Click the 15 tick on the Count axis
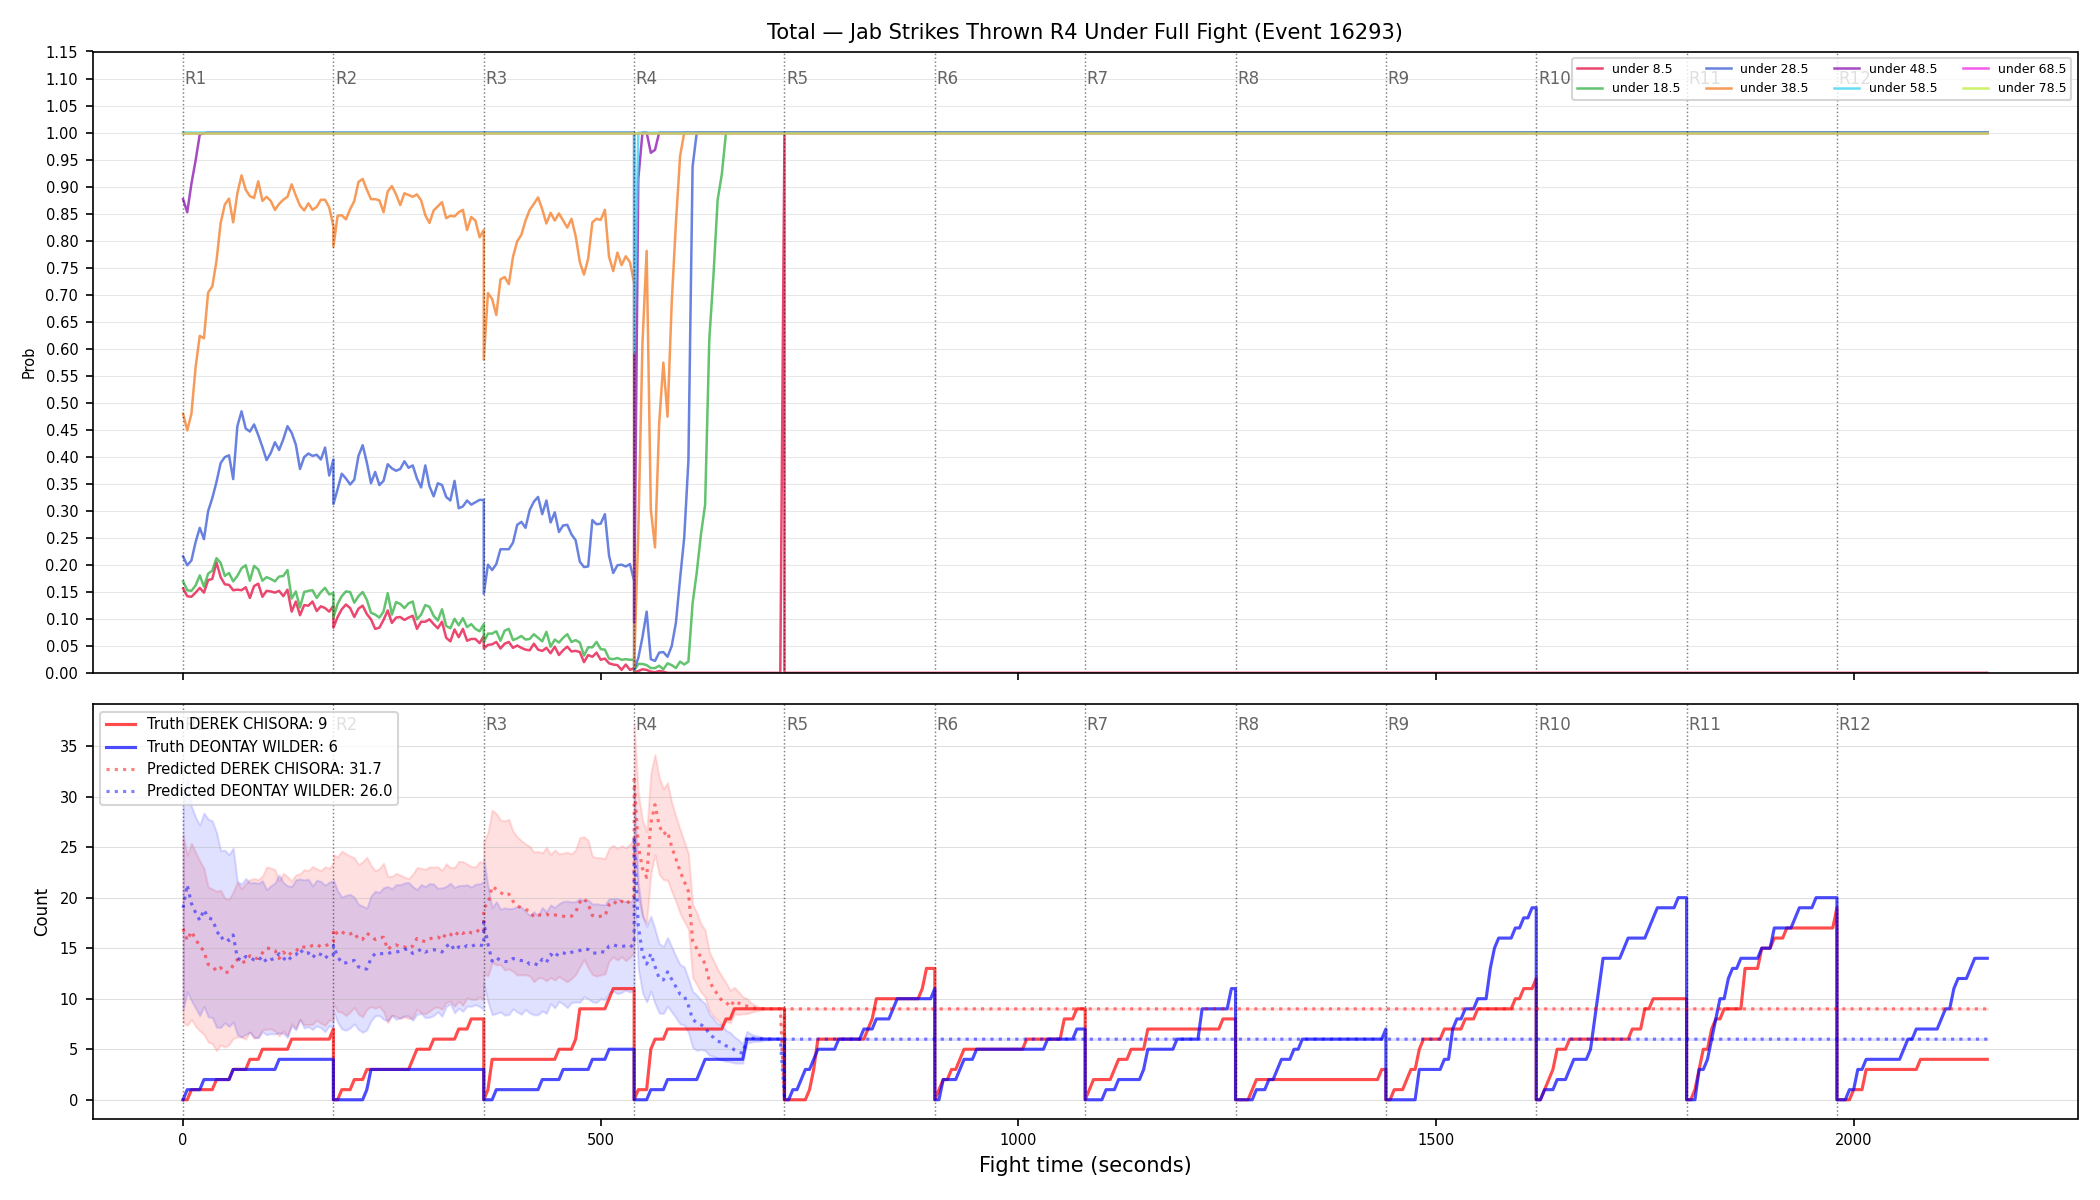This screenshot has height=1200, width=2100. [x=68, y=948]
